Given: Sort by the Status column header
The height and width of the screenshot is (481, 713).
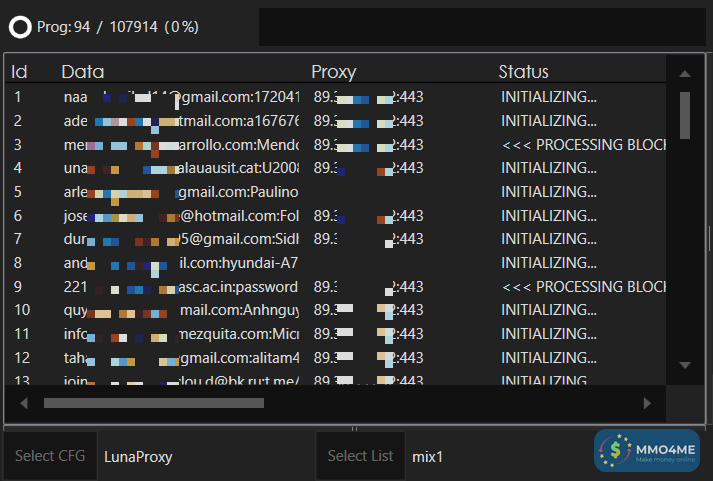Looking at the screenshot, I should (523, 72).
